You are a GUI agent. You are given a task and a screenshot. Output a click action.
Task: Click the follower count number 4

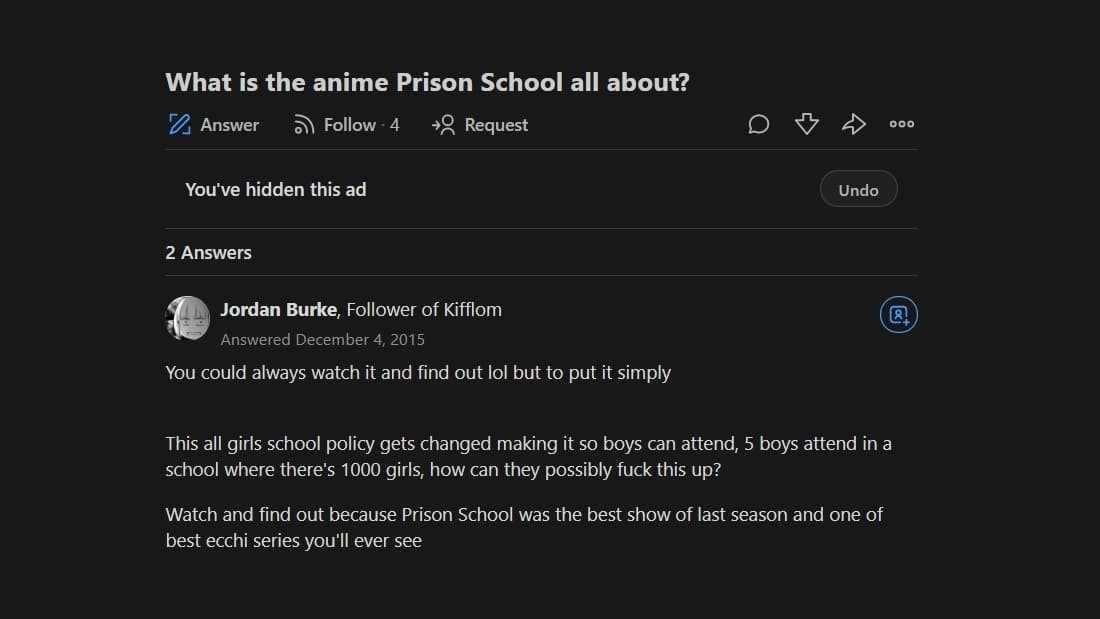395,125
